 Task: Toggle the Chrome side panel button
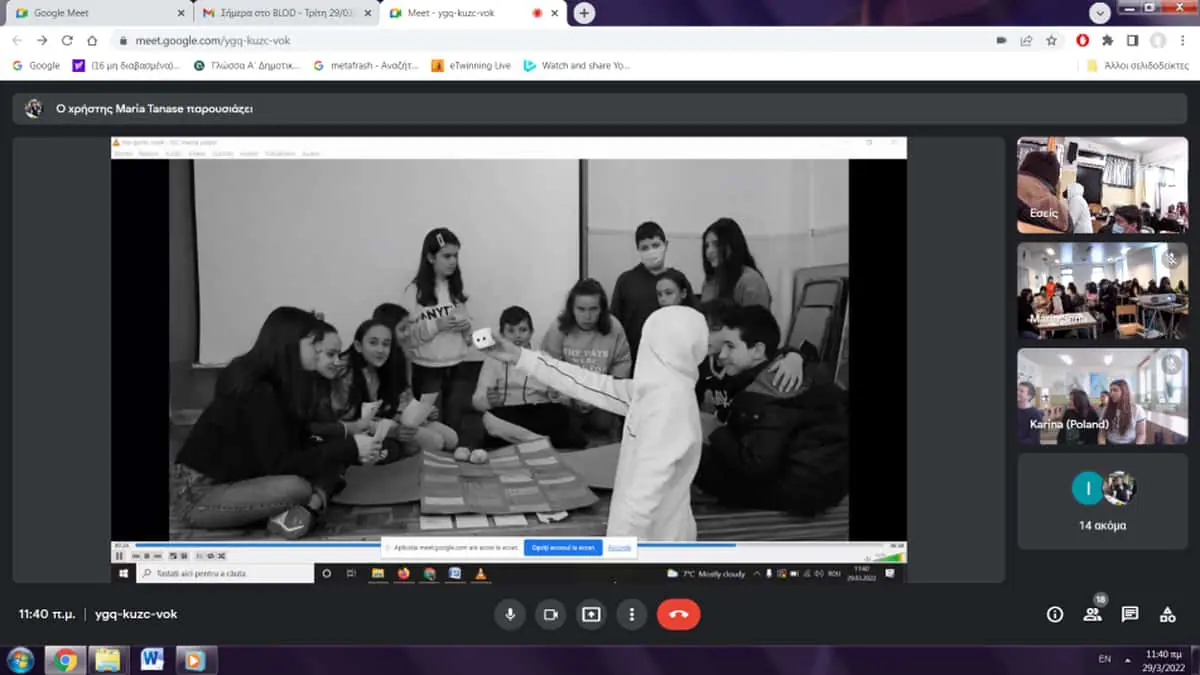tap(1132, 41)
